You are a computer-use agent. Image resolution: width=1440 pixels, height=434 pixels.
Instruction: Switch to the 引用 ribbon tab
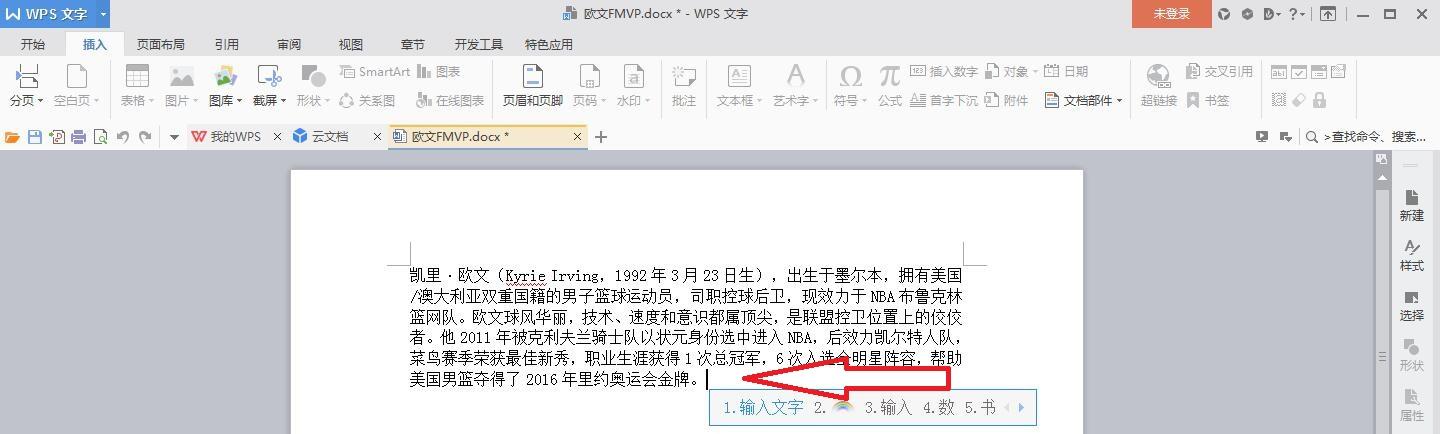[226, 44]
